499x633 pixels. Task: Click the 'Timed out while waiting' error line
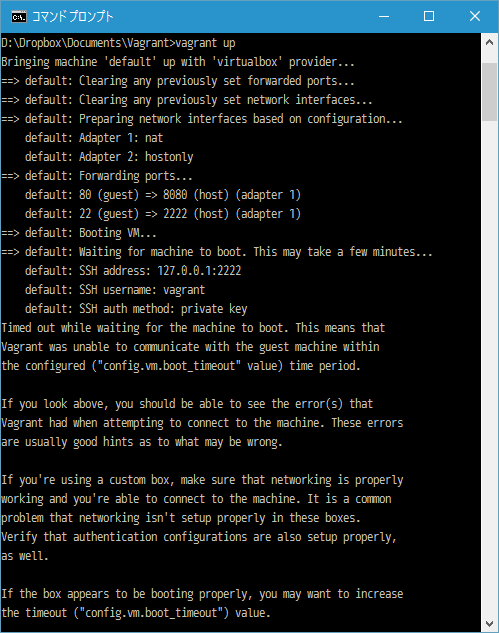tap(193, 328)
